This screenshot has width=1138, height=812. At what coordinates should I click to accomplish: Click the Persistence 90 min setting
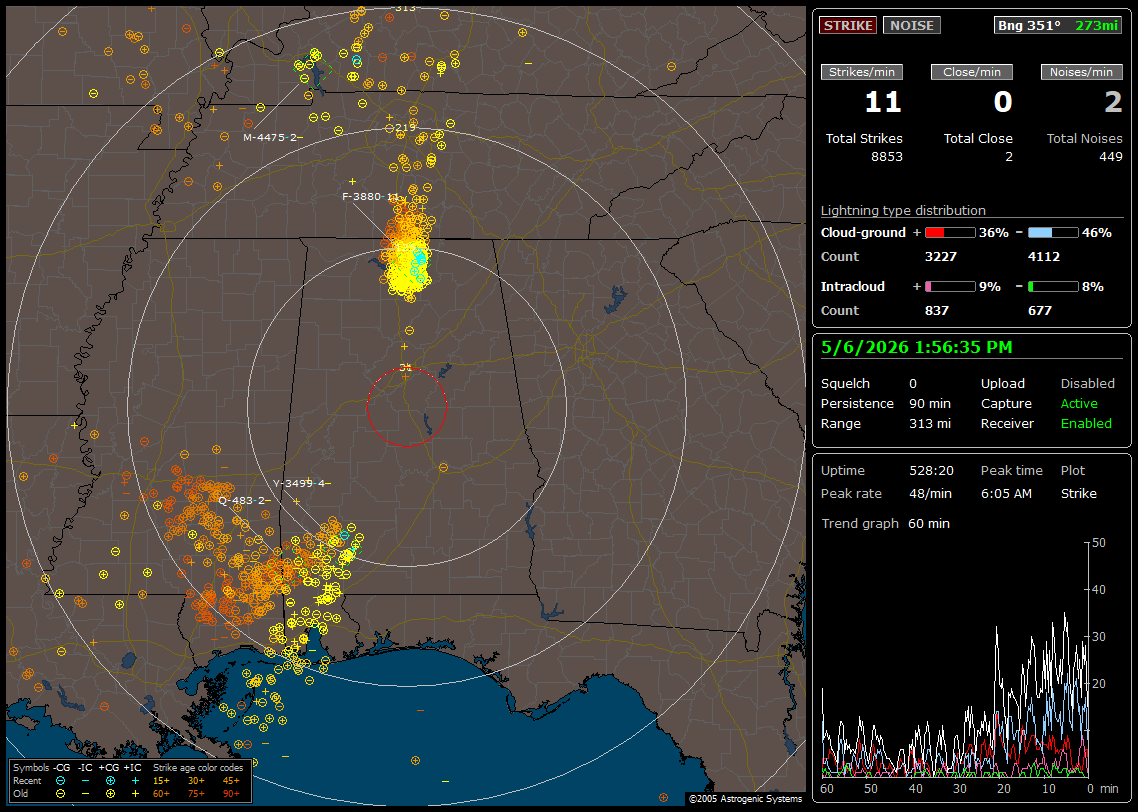click(x=885, y=403)
